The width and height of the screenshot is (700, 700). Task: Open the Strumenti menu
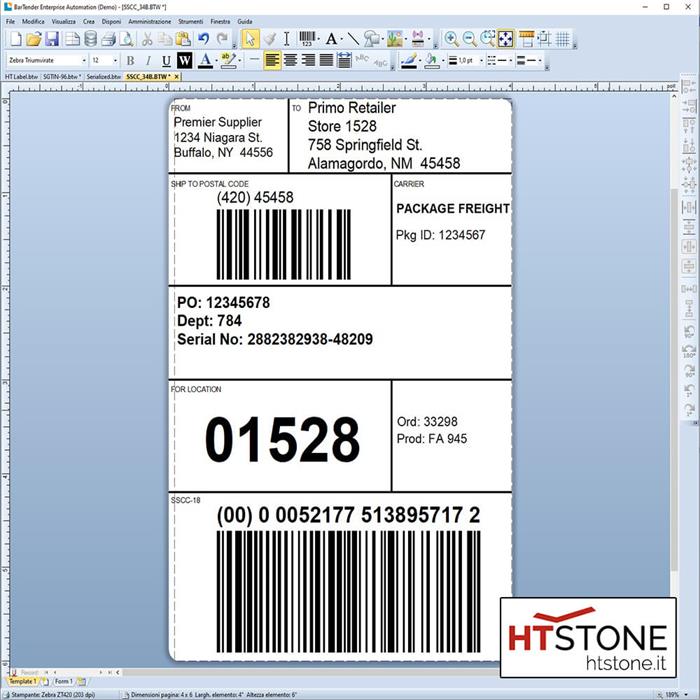tap(191, 21)
